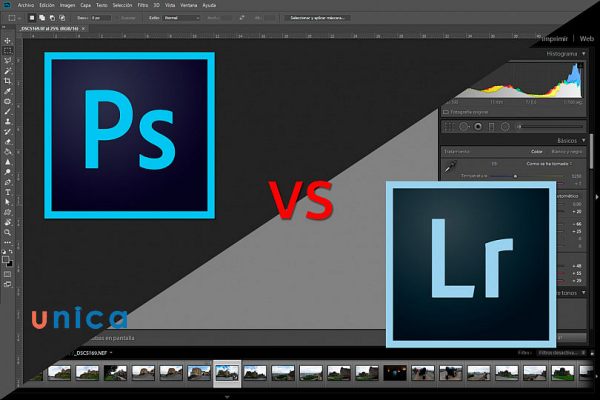Select the Move tool in Photoshop toolbar
The height and width of the screenshot is (400, 600).
8,41
